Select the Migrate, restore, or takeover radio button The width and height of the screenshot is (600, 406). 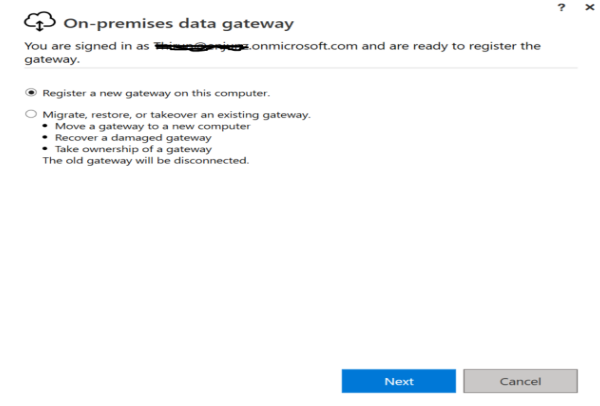point(31,114)
